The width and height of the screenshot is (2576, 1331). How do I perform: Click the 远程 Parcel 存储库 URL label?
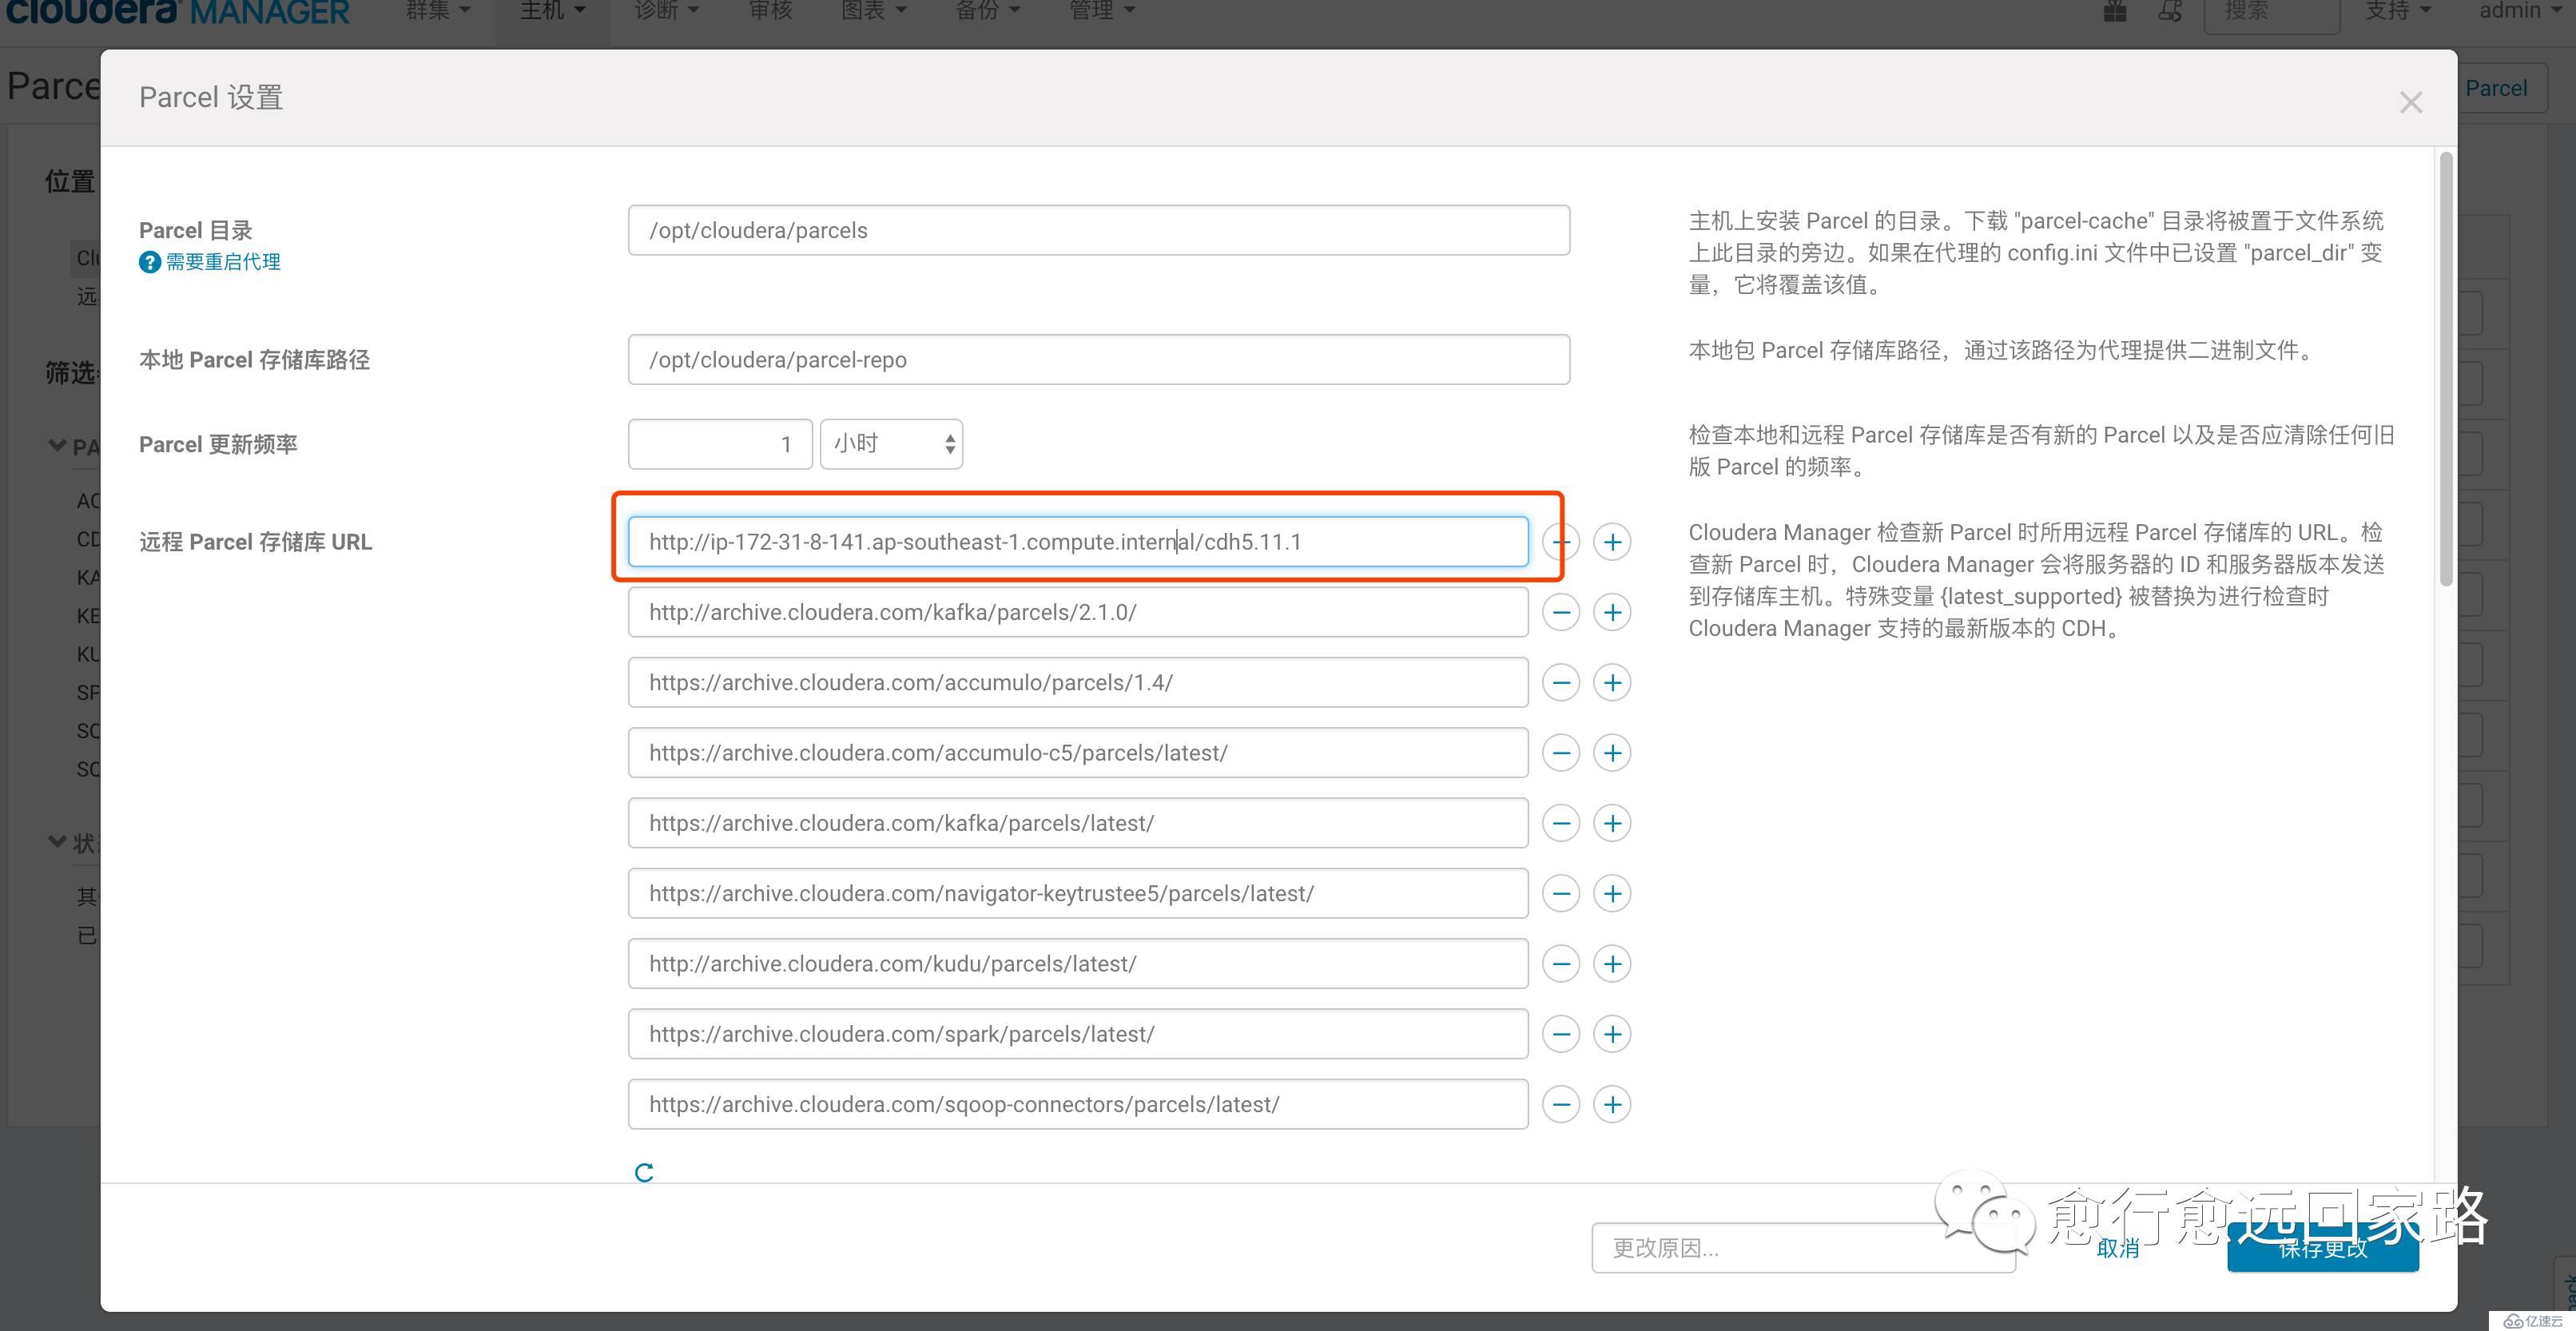[255, 542]
